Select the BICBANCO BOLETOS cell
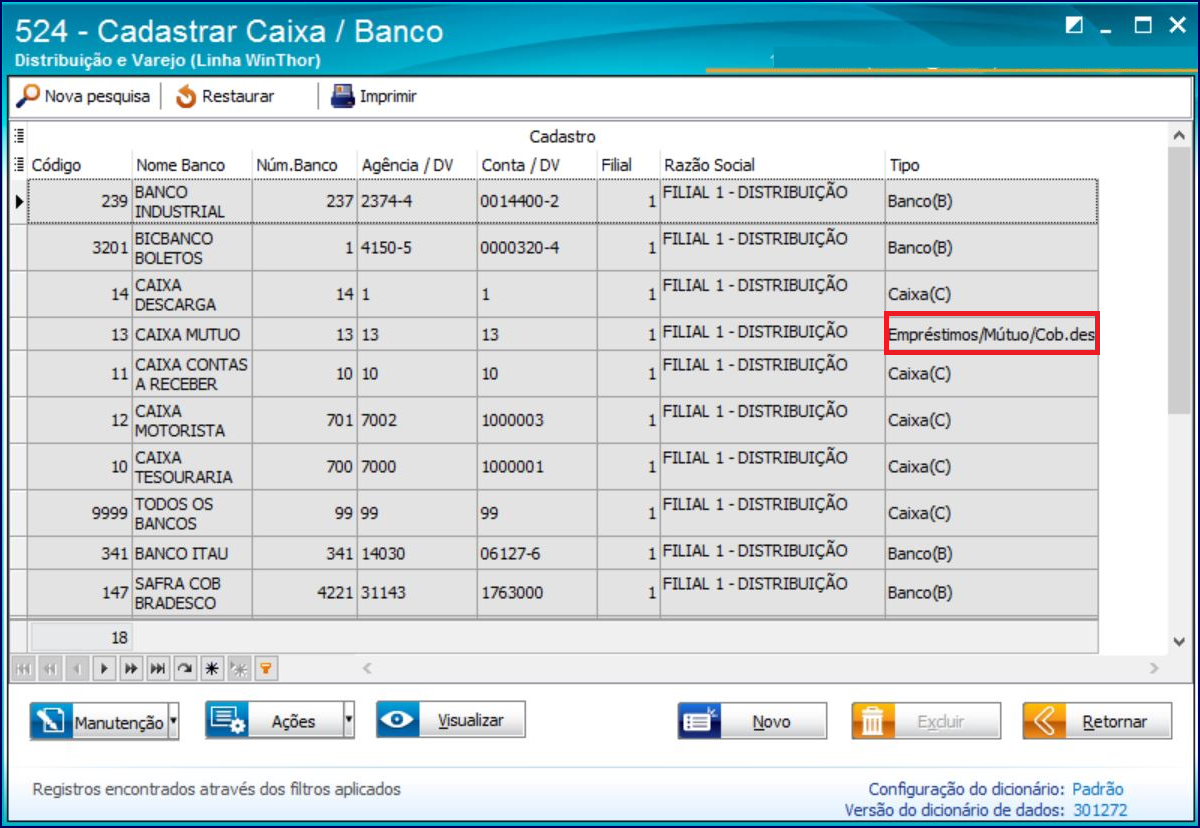The width and height of the screenshot is (1200, 828). (192, 248)
